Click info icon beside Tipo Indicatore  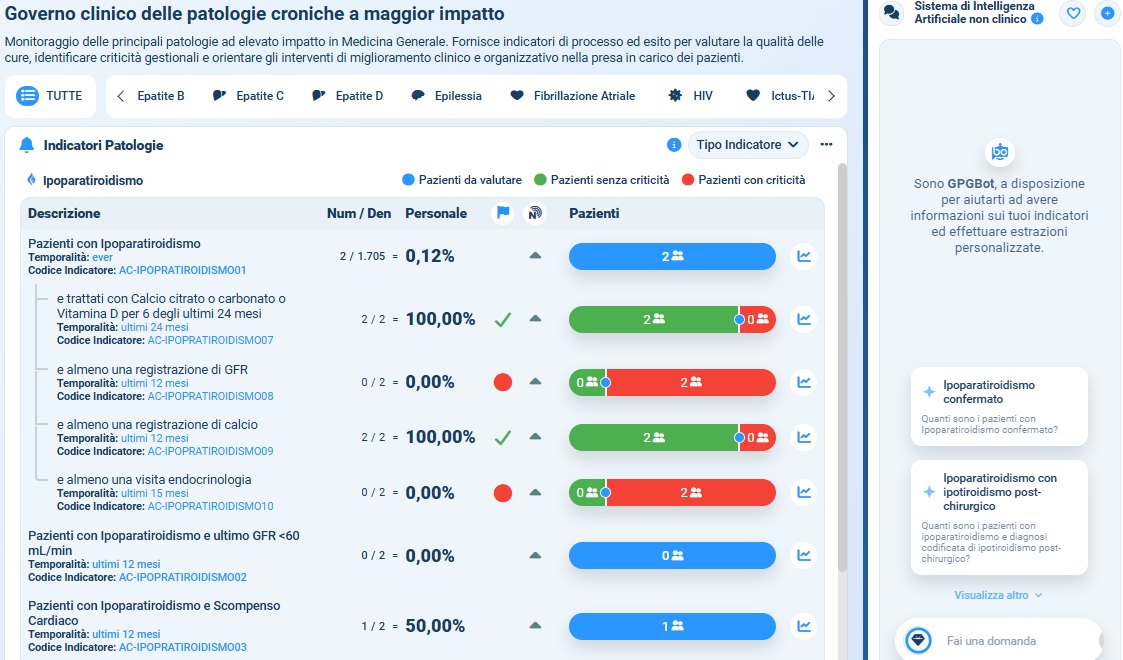[673, 145]
